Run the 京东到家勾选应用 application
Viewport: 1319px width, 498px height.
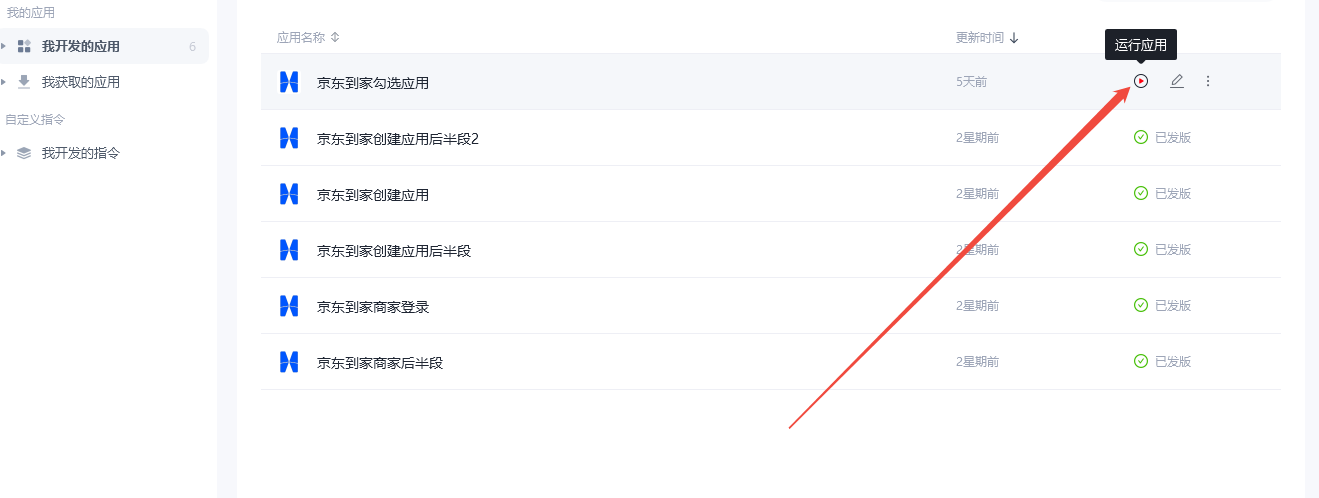point(1141,81)
